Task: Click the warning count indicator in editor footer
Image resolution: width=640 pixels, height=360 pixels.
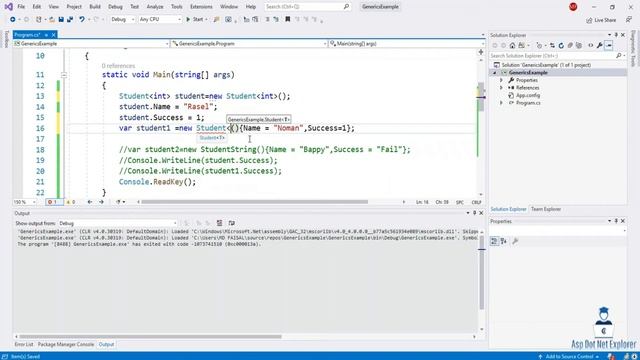Action: point(71,202)
